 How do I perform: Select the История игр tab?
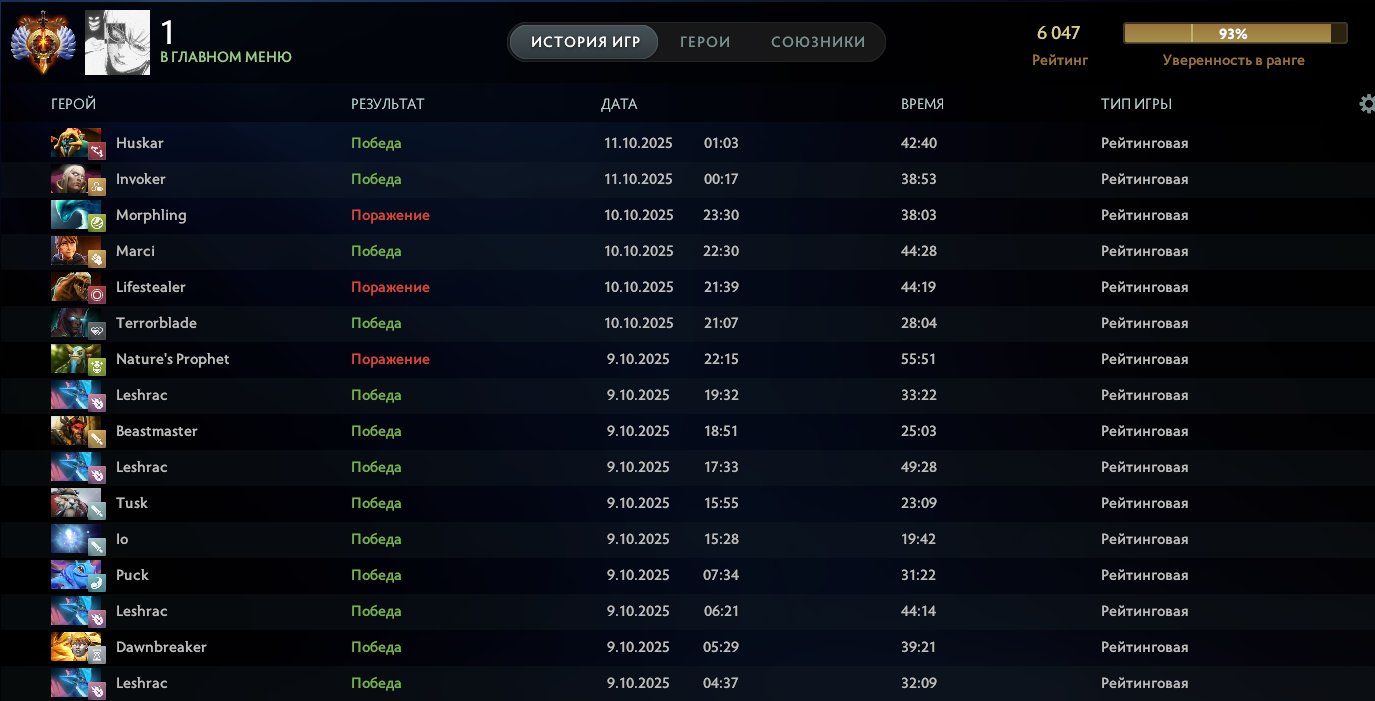pyautogui.click(x=583, y=42)
